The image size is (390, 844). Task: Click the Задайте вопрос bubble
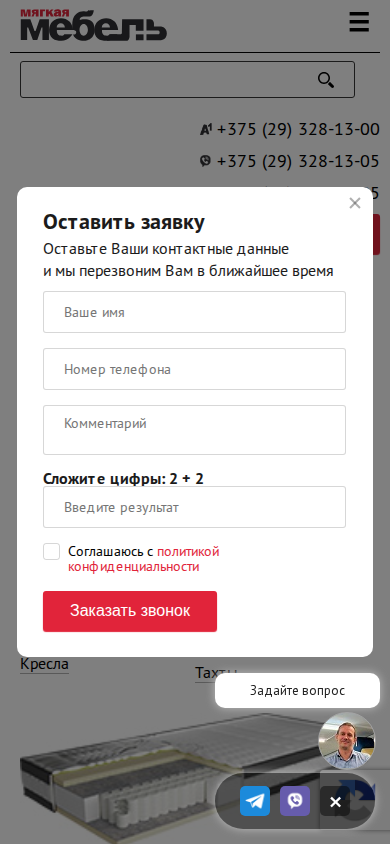(297, 691)
